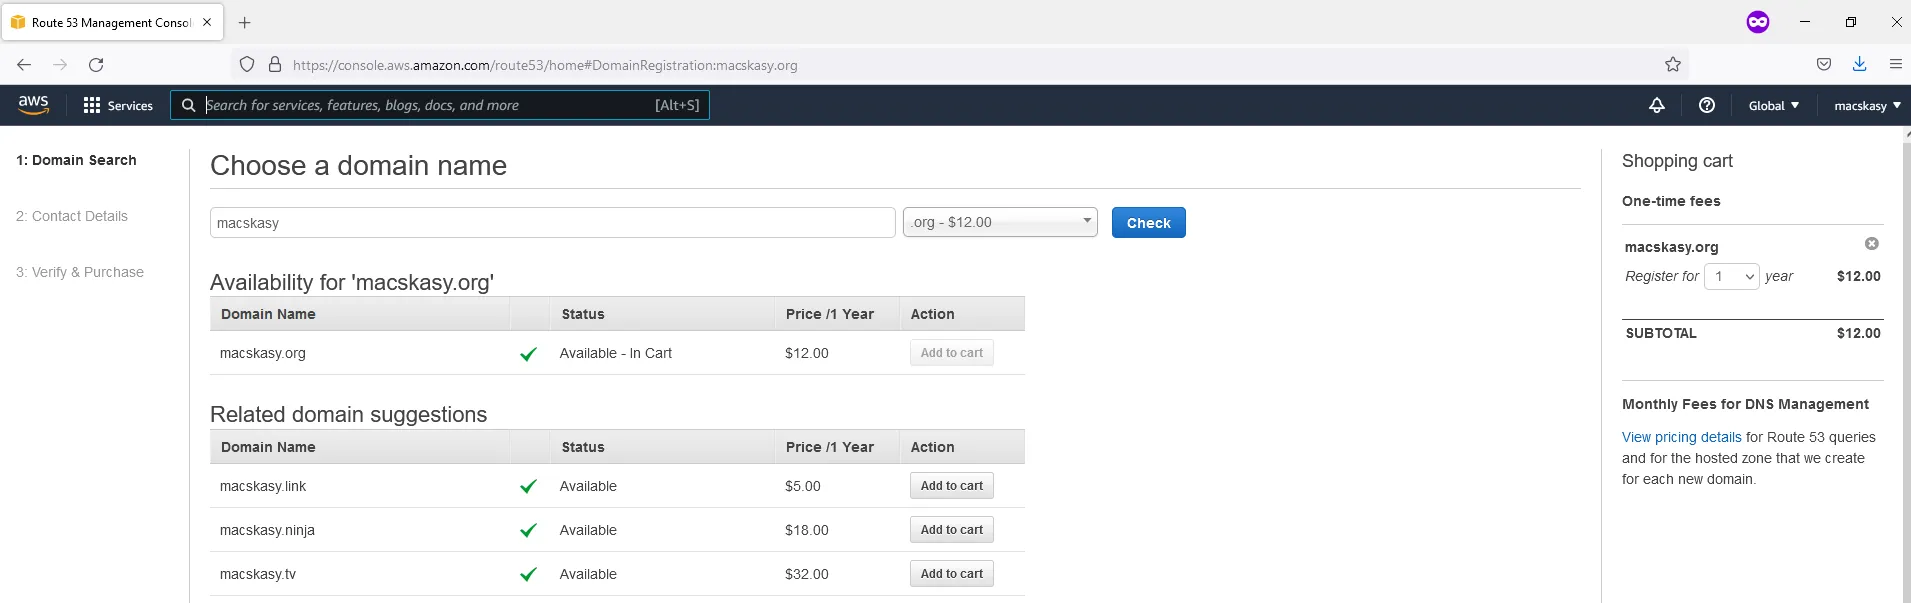Show site security padlock info
This screenshot has height=603, width=1911.
(x=275, y=65)
